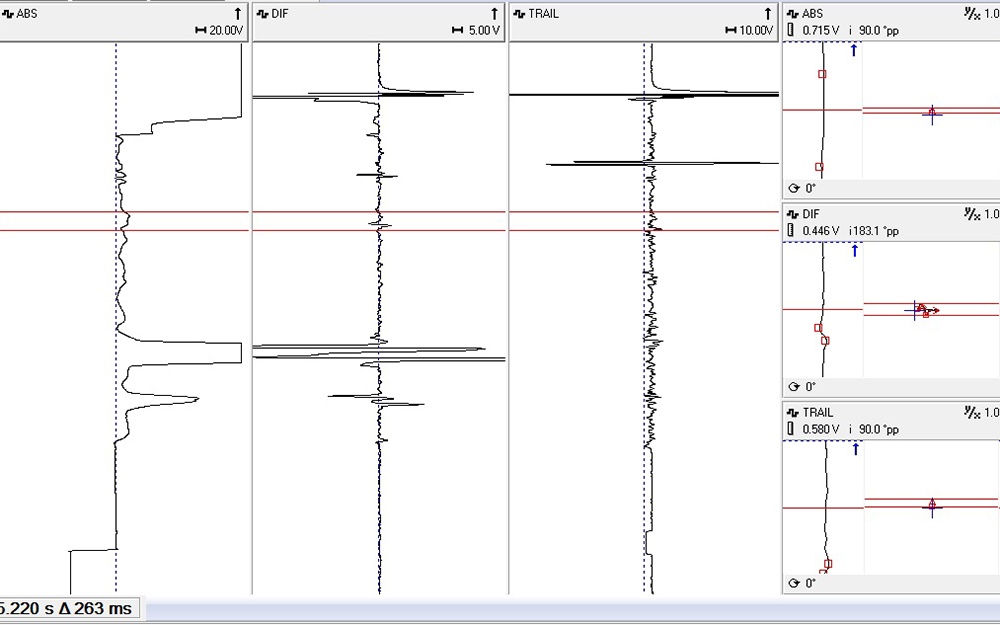This screenshot has width=1000, height=625.
Task: Click the ABS strip chart channel icon
Action: [x=7, y=14]
